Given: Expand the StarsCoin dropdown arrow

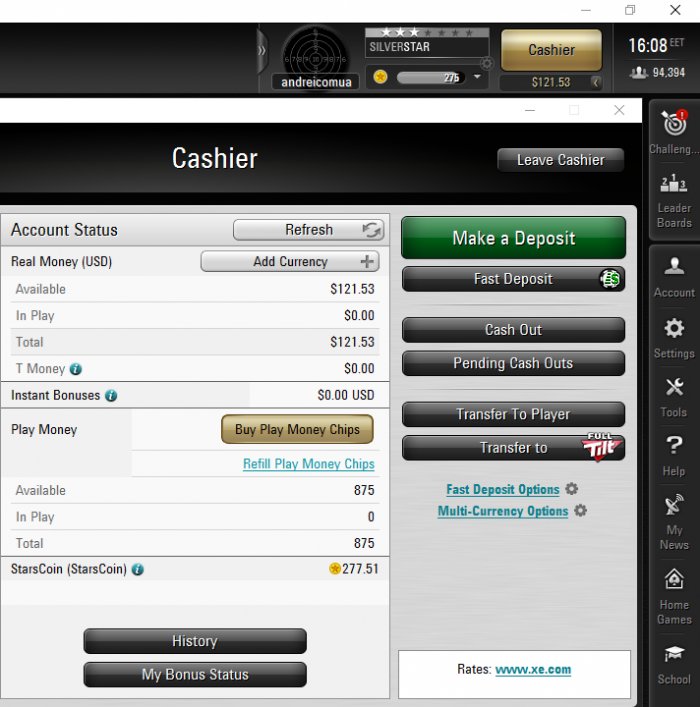Looking at the screenshot, I should pyautogui.click(x=477, y=77).
